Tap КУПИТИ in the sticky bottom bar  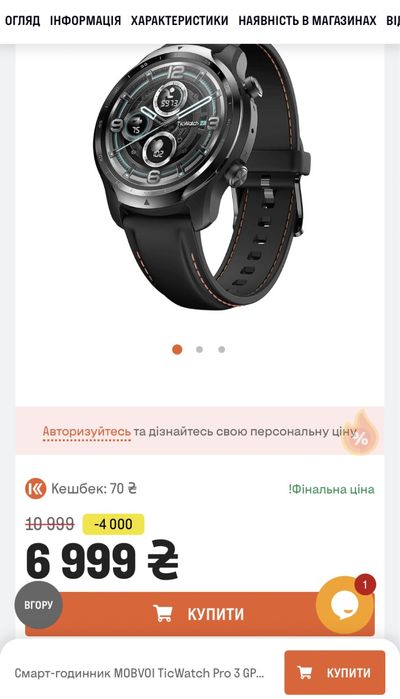tap(334, 672)
